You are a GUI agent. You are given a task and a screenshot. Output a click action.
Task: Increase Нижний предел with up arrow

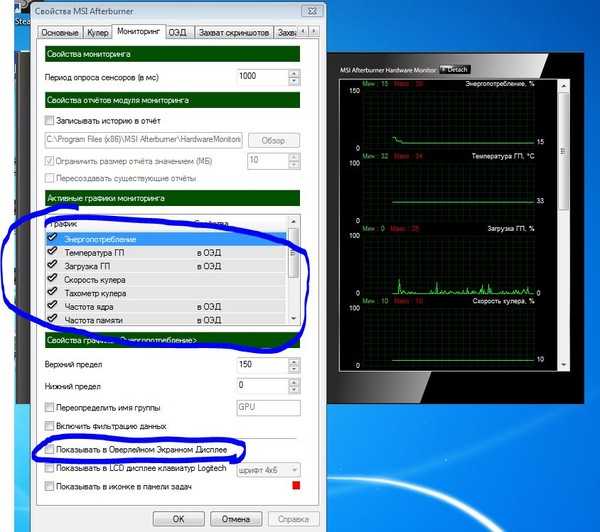pyautogui.click(x=294, y=382)
